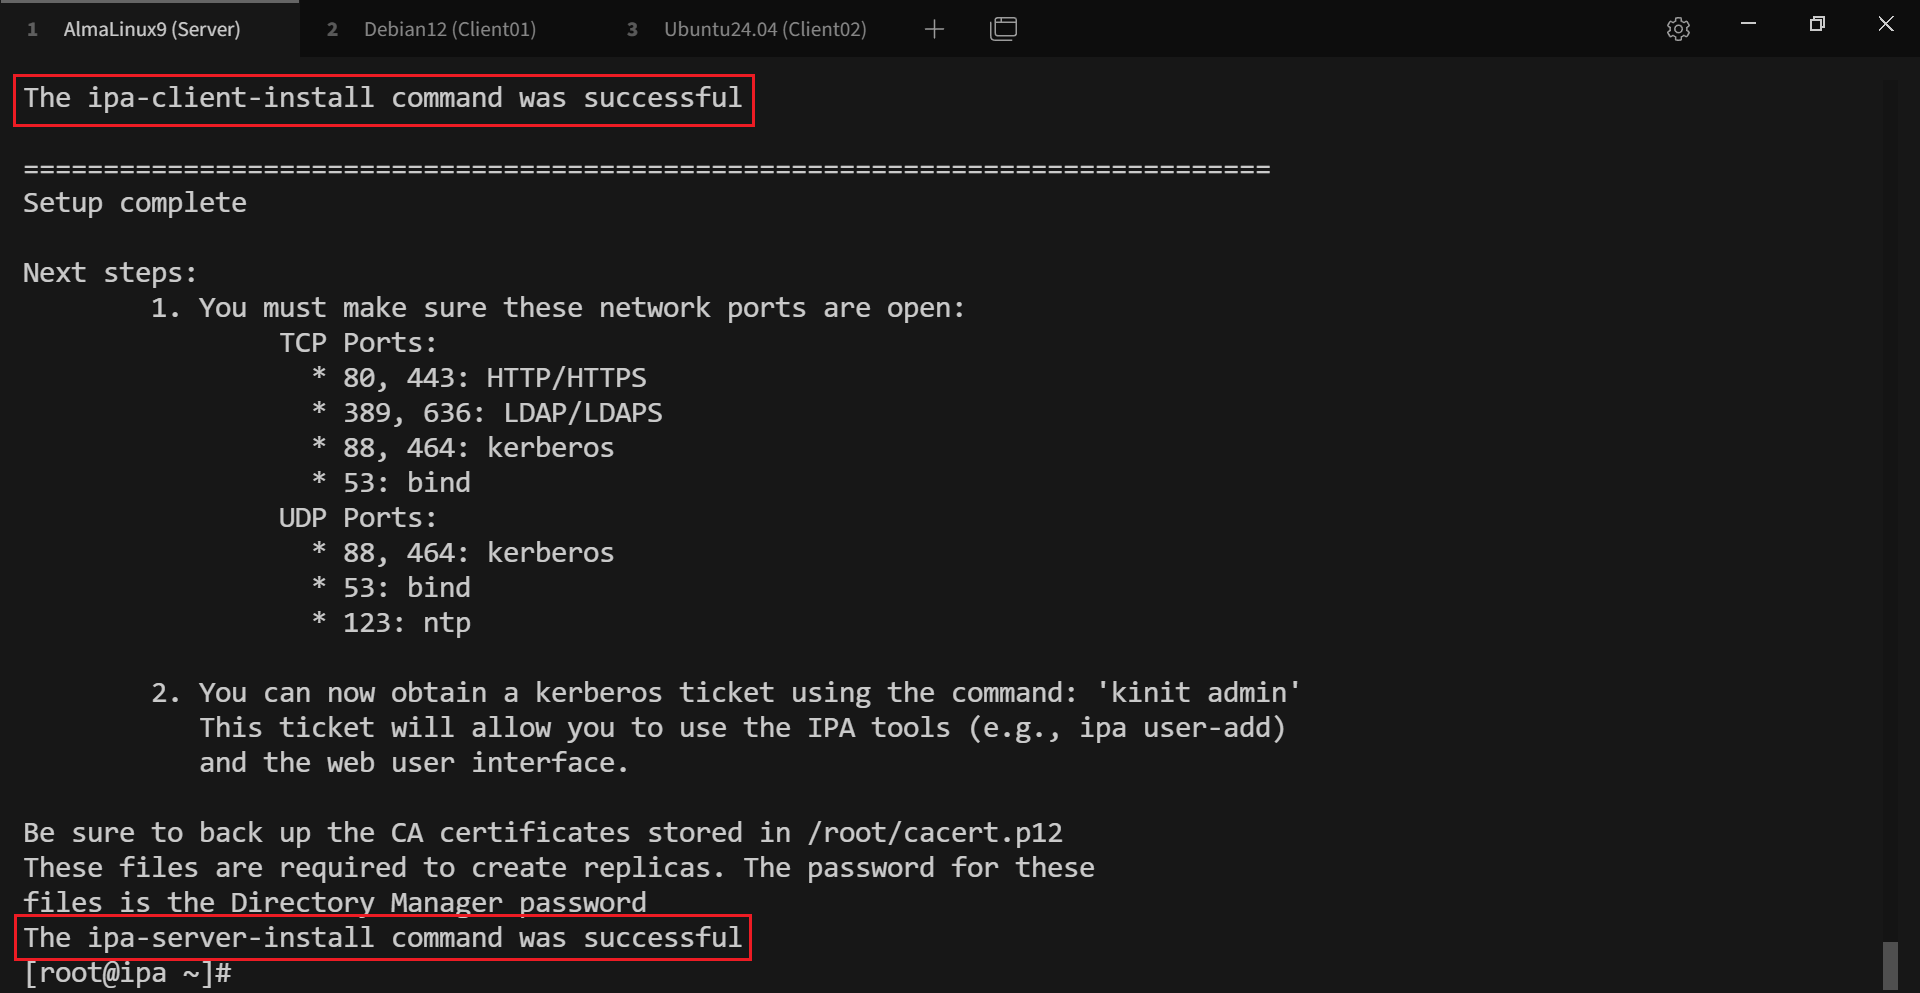The image size is (1920, 993).
Task: Add a new terminal tab with plus icon
Action: click(934, 29)
